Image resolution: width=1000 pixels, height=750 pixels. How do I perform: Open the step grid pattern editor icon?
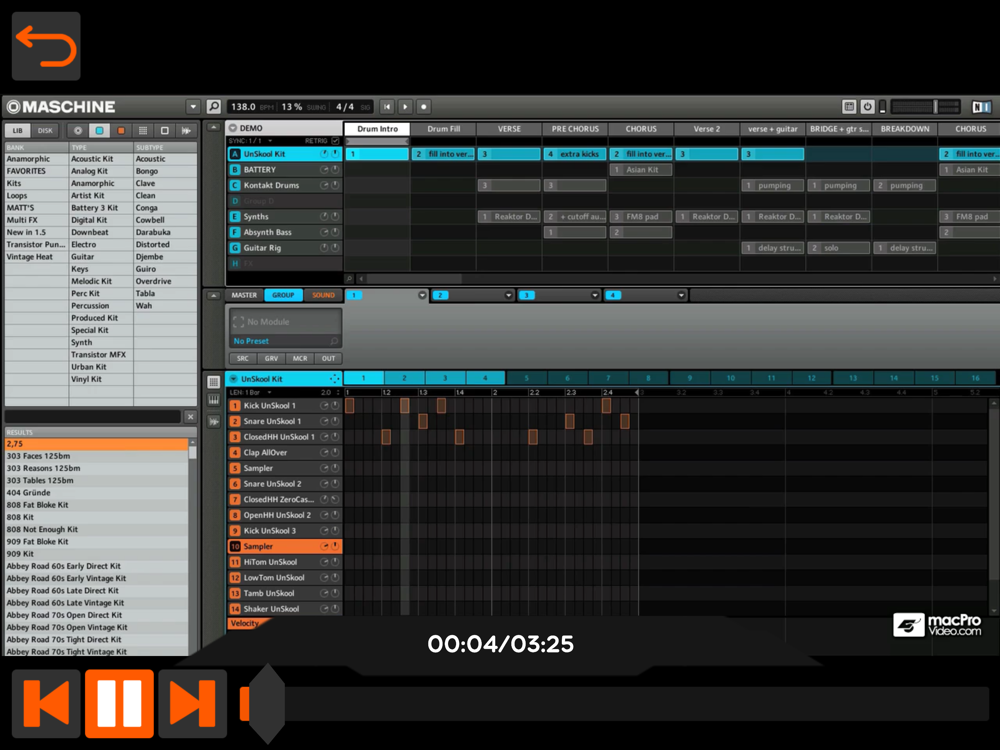tap(214, 382)
